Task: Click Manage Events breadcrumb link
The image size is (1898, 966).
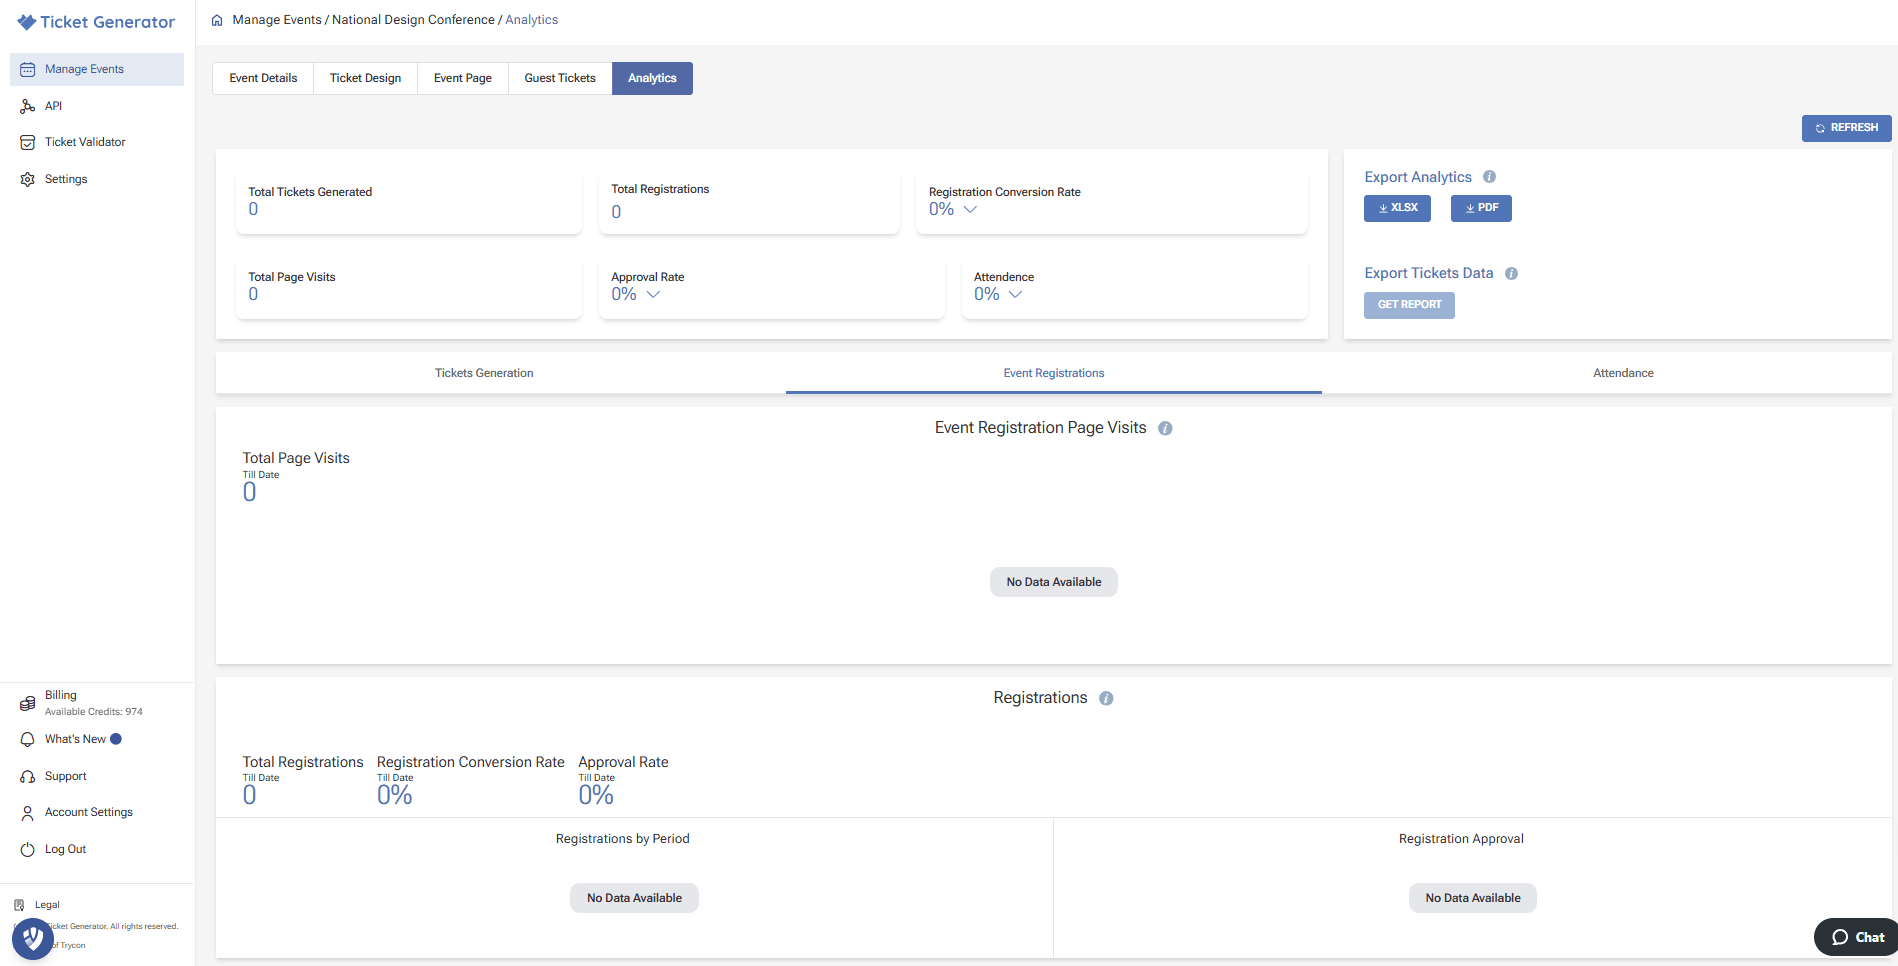Action: (x=277, y=20)
